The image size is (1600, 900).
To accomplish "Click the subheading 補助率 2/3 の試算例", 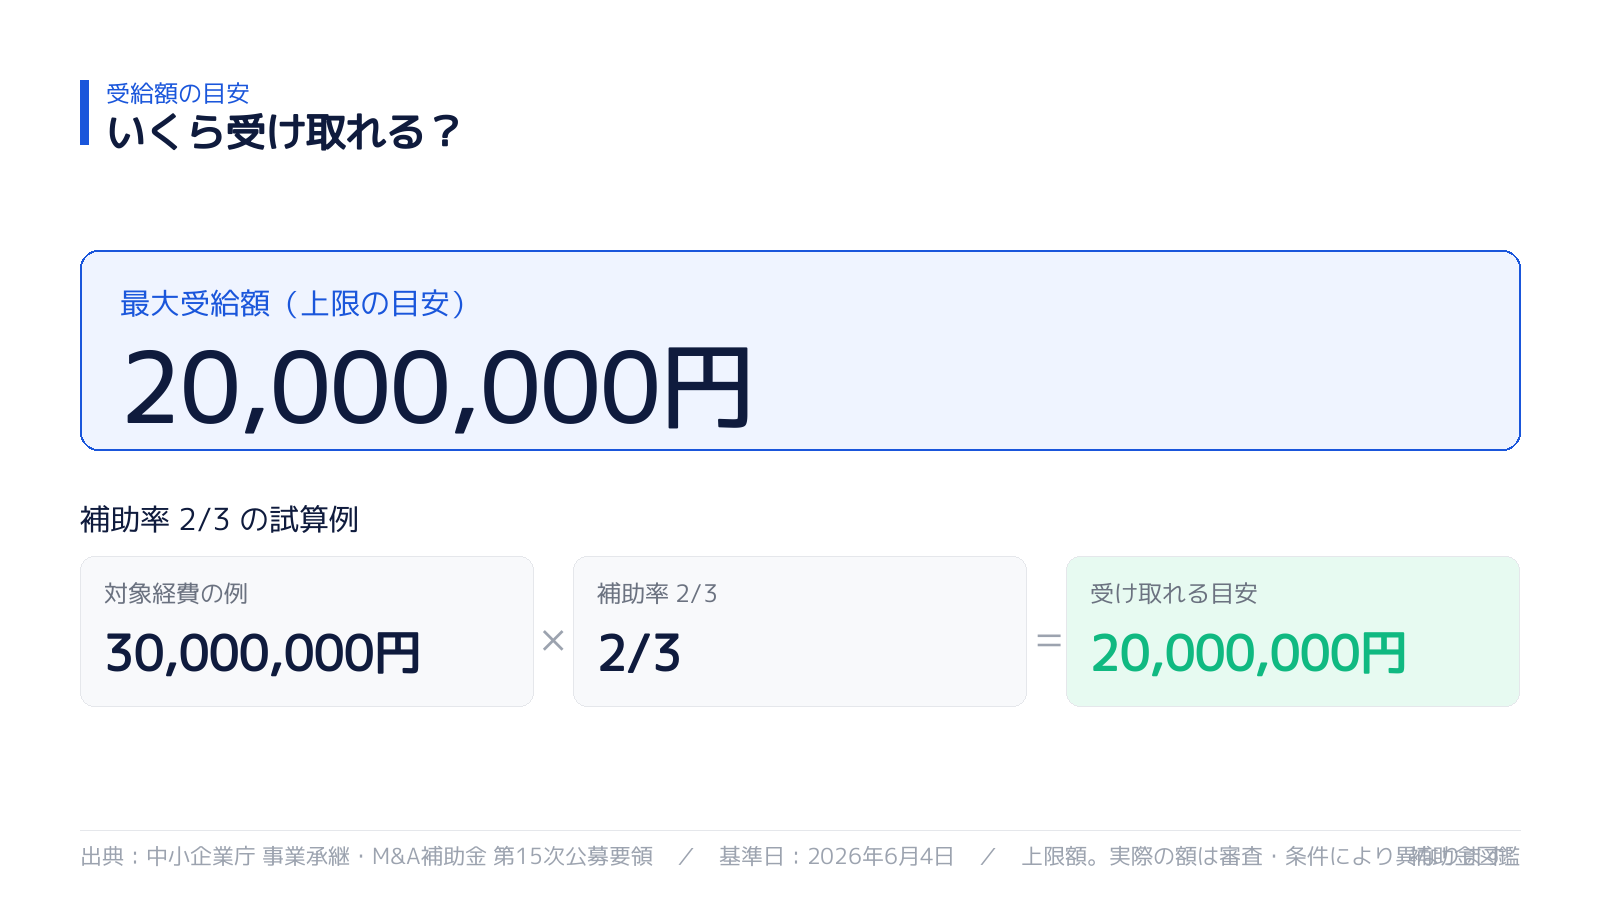I will [x=219, y=519].
